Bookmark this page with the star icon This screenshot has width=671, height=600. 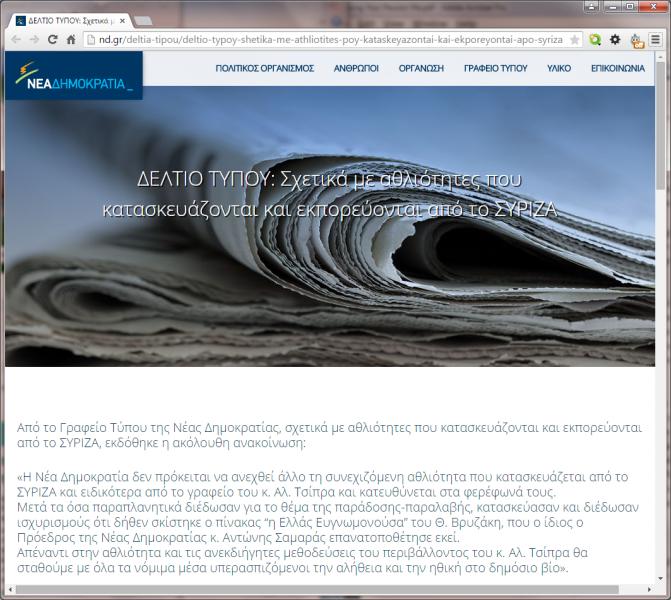coord(575,40)
